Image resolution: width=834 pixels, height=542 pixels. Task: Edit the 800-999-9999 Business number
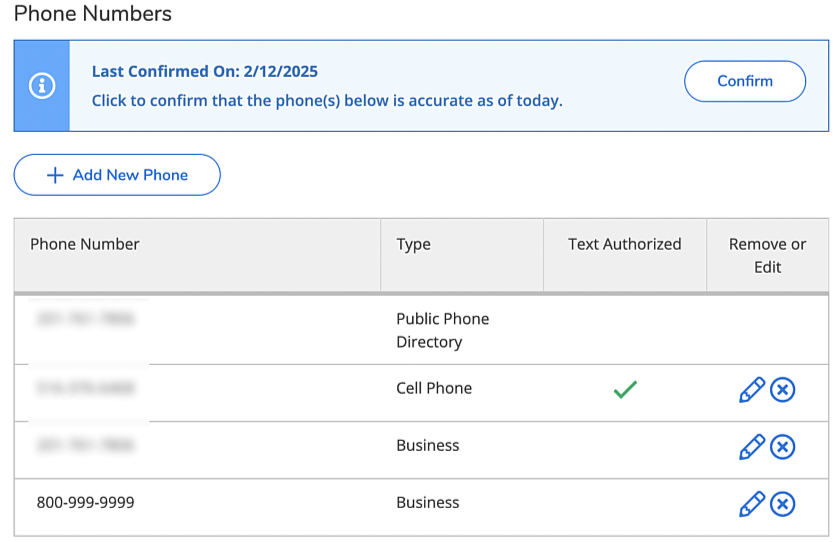(751, 504)
